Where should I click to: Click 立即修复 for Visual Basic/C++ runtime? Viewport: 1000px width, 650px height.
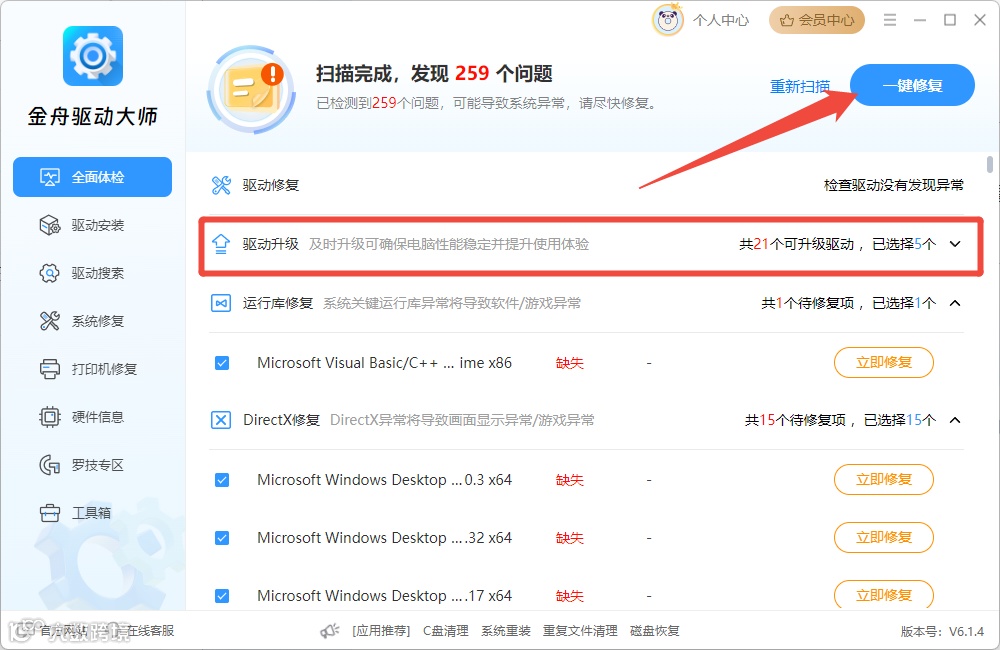coord(883,362)
